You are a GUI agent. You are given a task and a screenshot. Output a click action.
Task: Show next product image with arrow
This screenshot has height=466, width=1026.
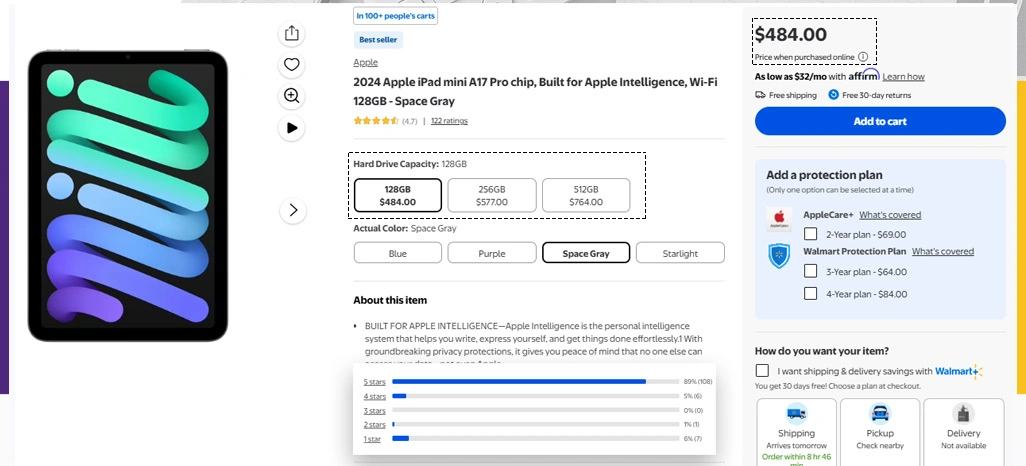click(292, 210)
